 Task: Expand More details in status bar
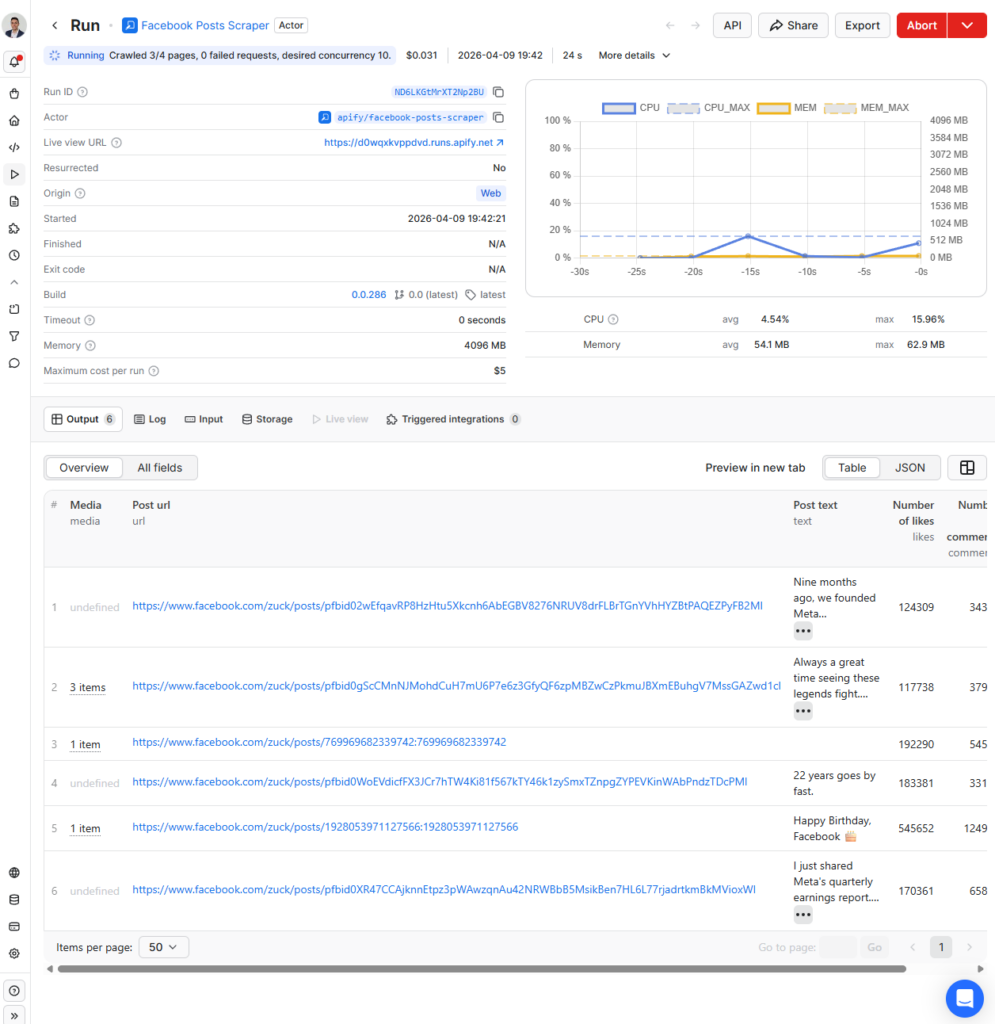click(635, 56)
